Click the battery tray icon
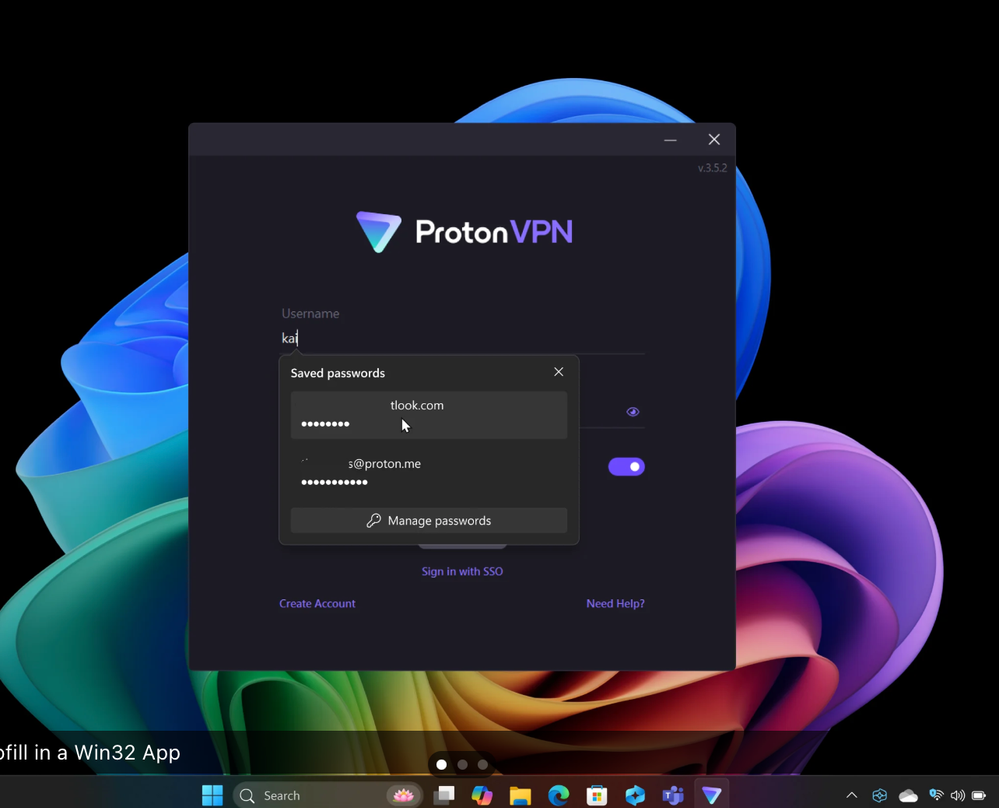 pos(979,795)
